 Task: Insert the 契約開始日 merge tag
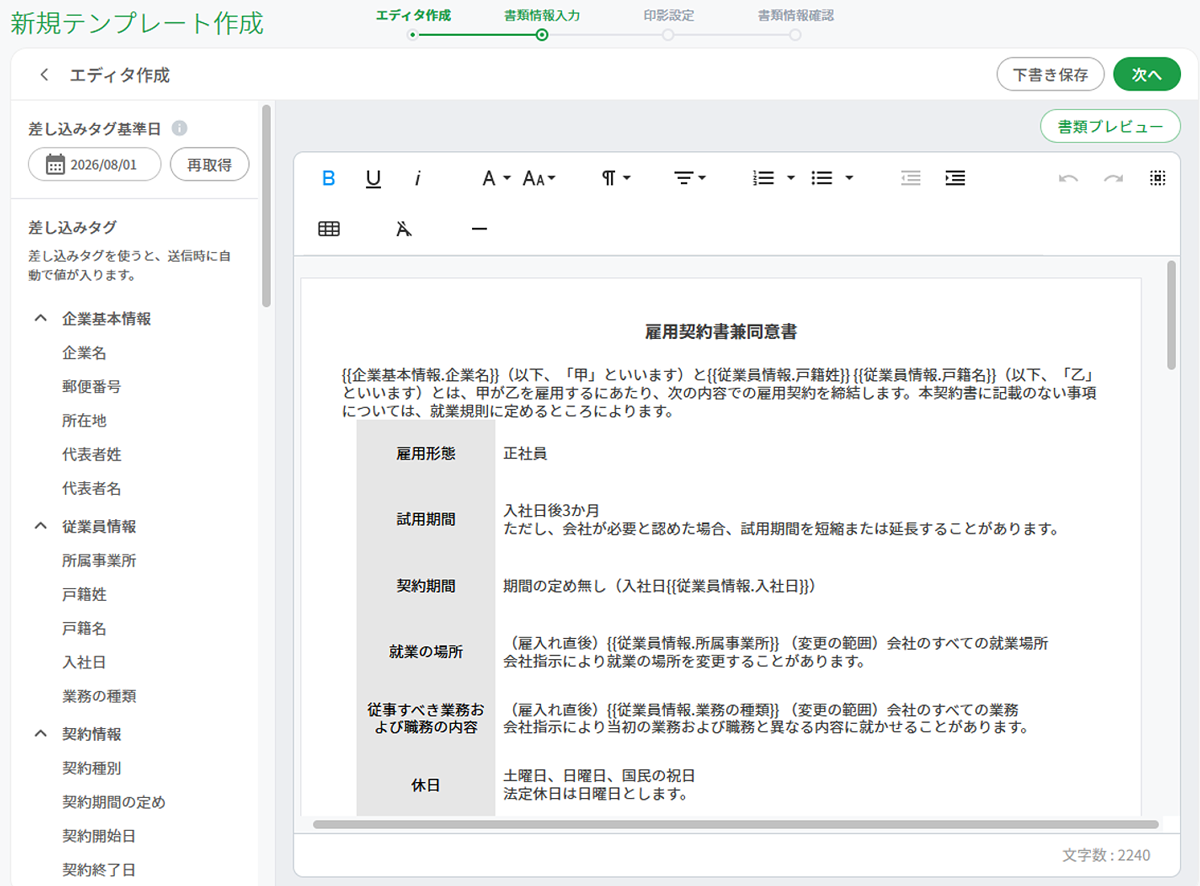(99, 835)
